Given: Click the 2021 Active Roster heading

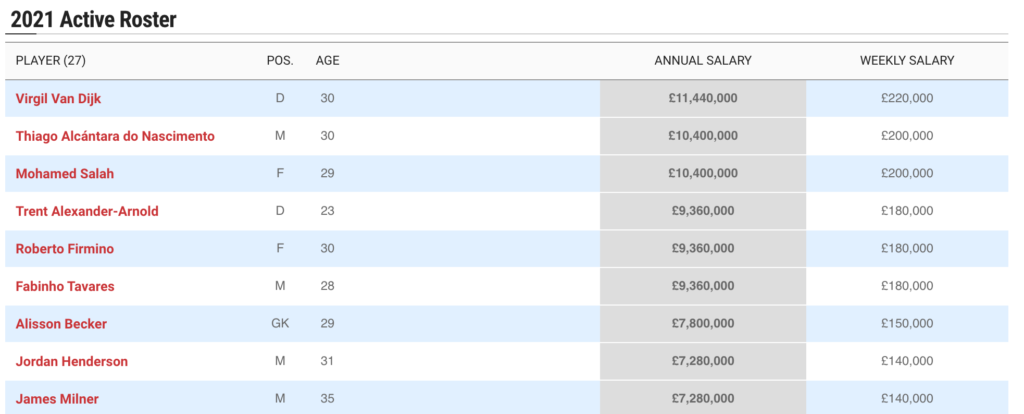Looking at the screenshot, I should click(x=94, y=19).
